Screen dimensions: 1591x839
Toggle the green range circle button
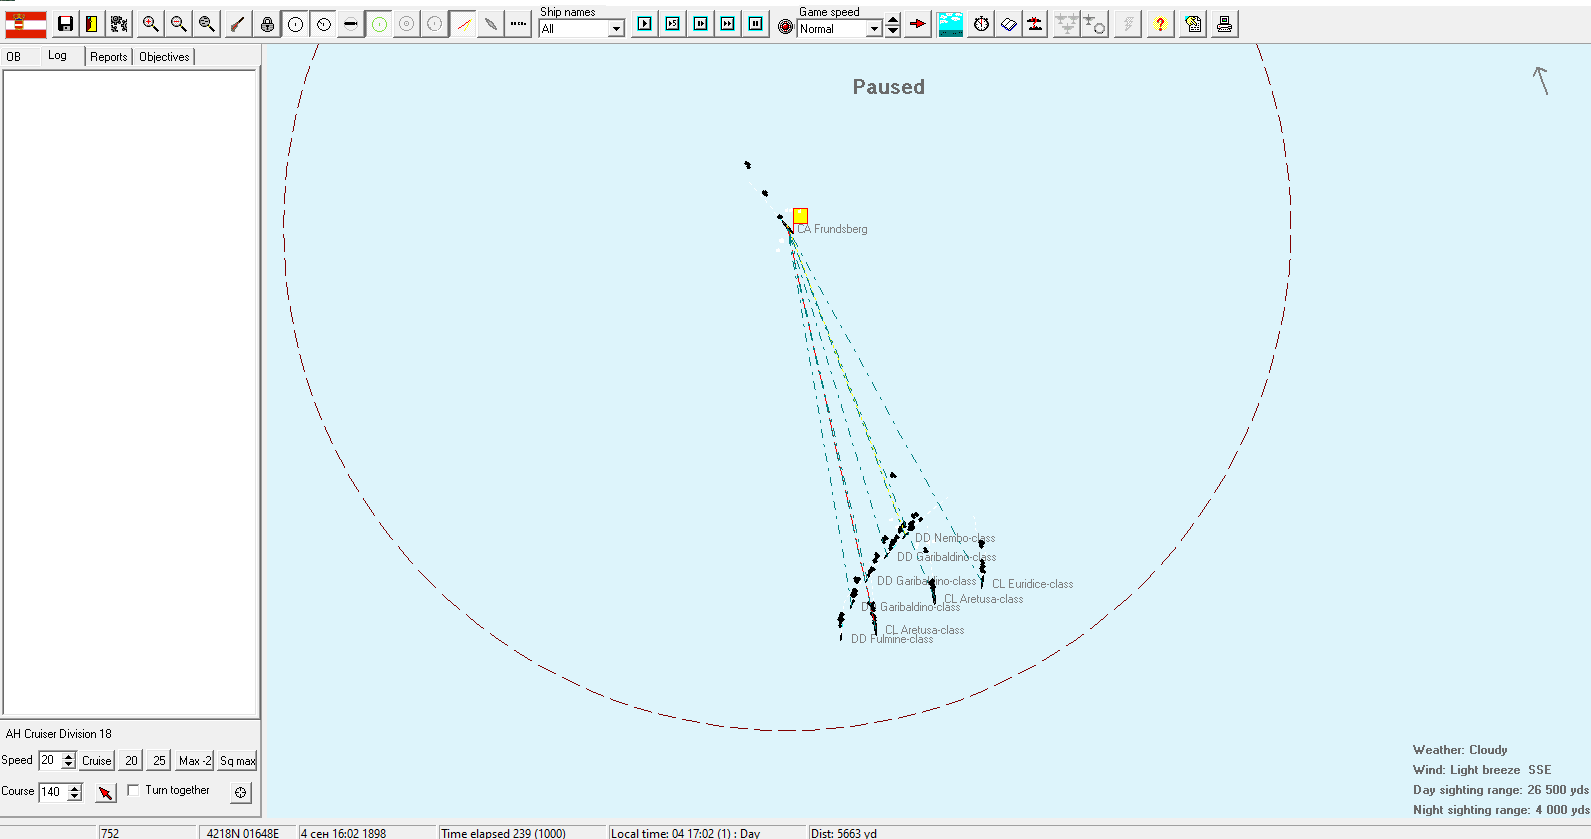379,24
